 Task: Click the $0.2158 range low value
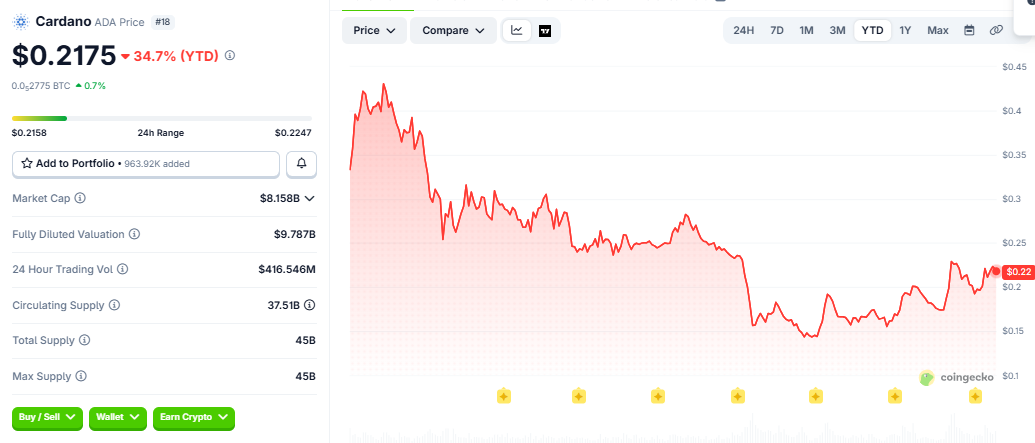tap(29, 133)
